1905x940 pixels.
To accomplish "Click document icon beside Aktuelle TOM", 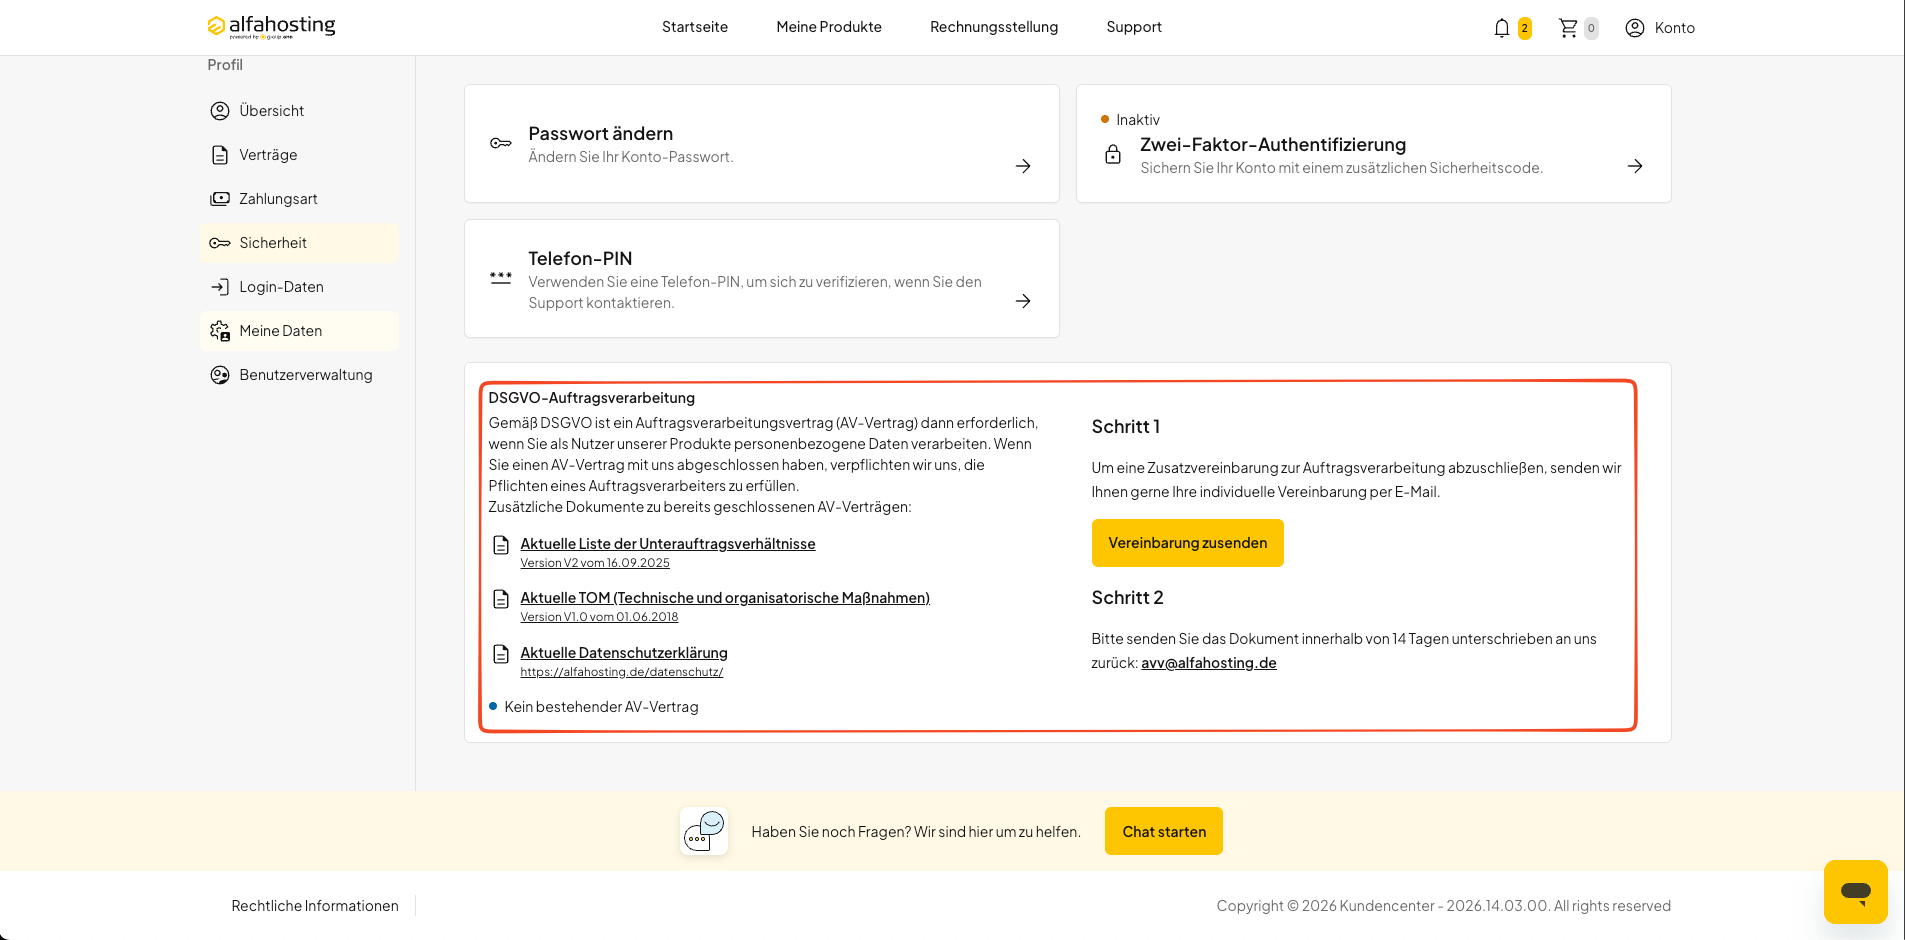I will (502, 599).
